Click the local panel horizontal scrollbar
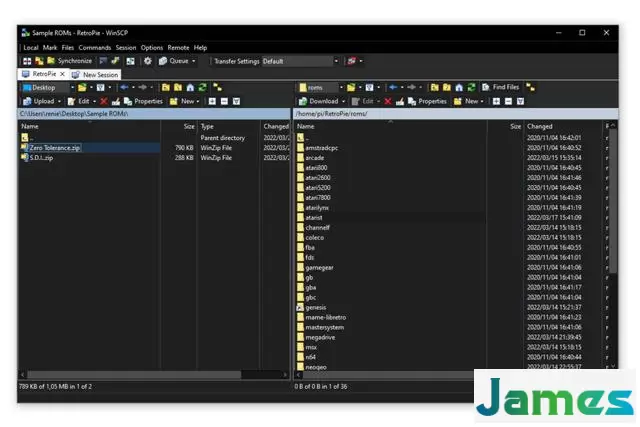The image size is (640, 427). (x=134, y=374)
